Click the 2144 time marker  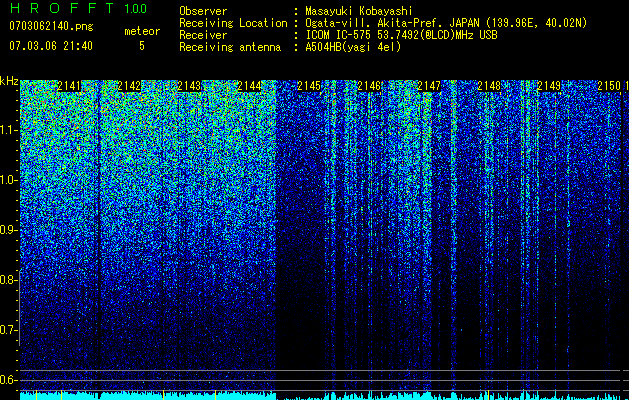coord(249,86)
